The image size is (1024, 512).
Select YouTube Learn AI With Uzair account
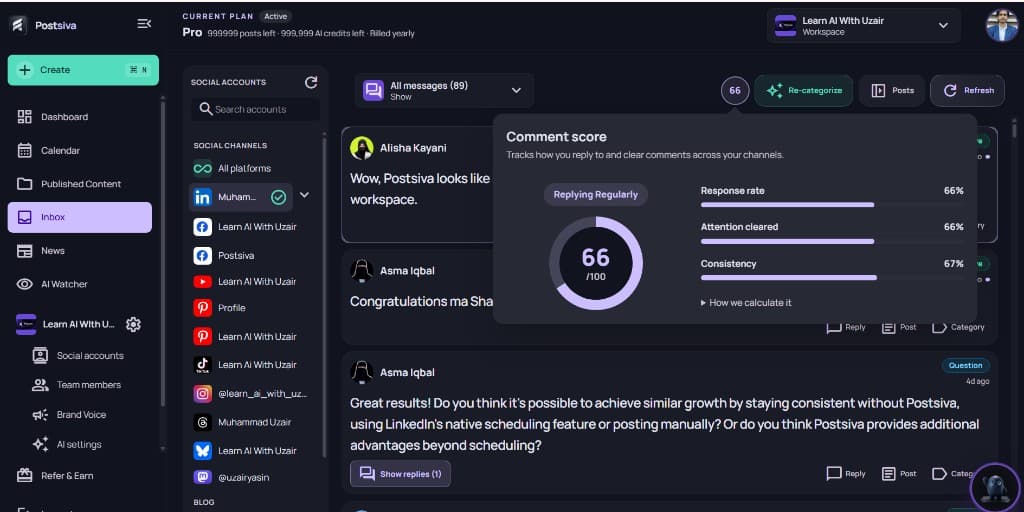click(x=257, y=281)
